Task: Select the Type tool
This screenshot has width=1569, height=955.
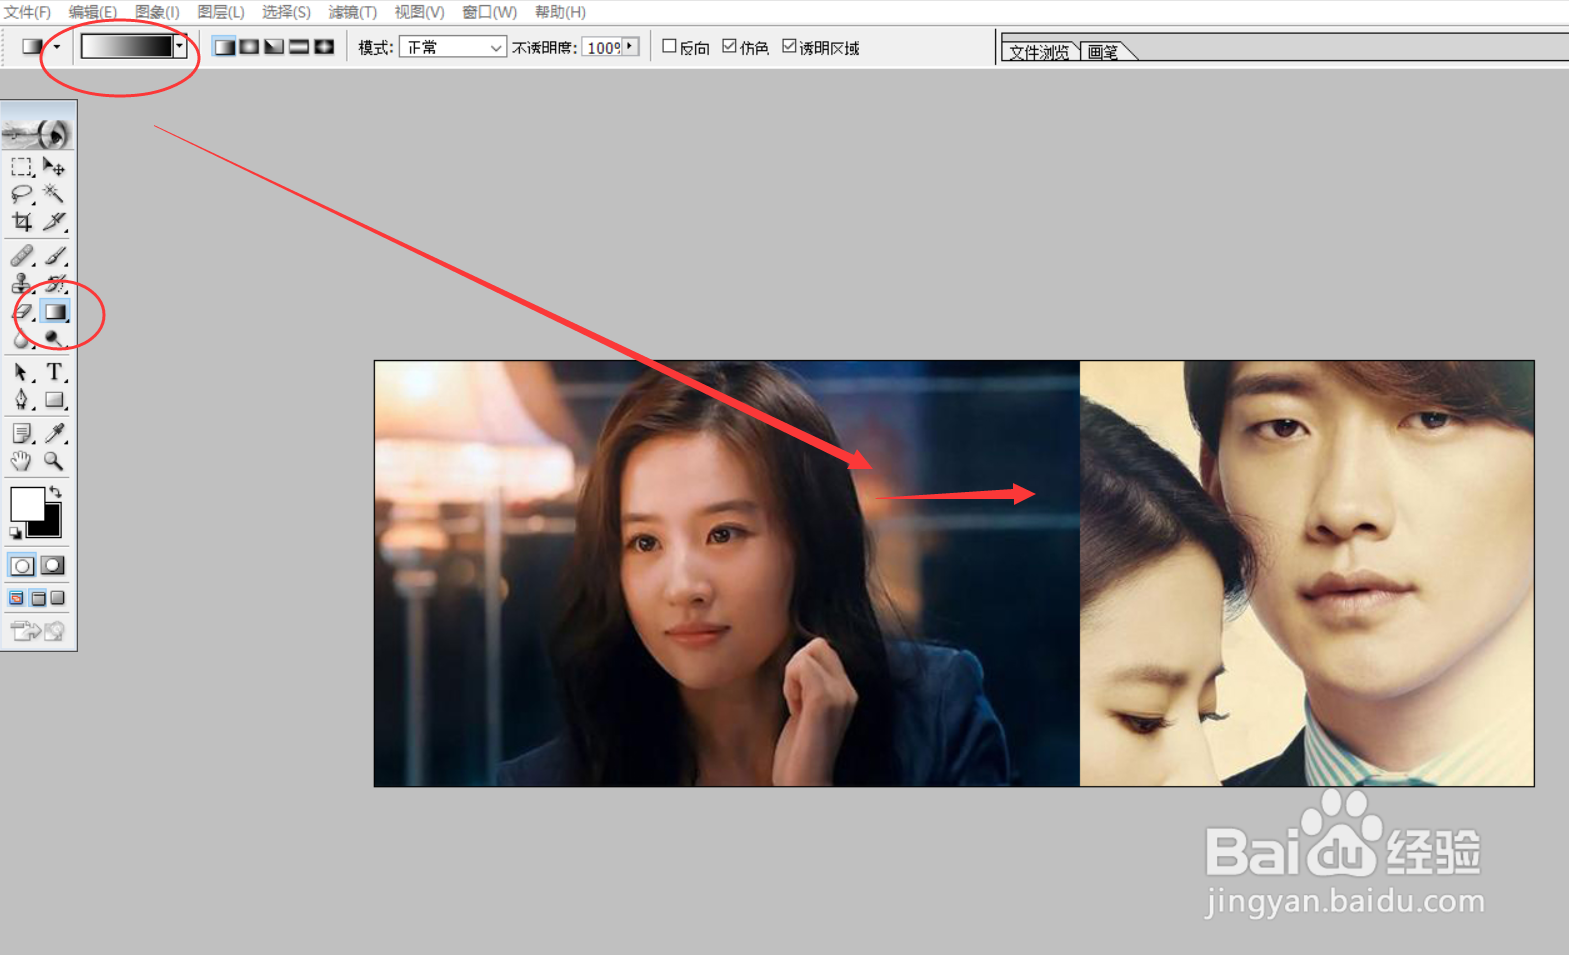Action: coord(54,372)
